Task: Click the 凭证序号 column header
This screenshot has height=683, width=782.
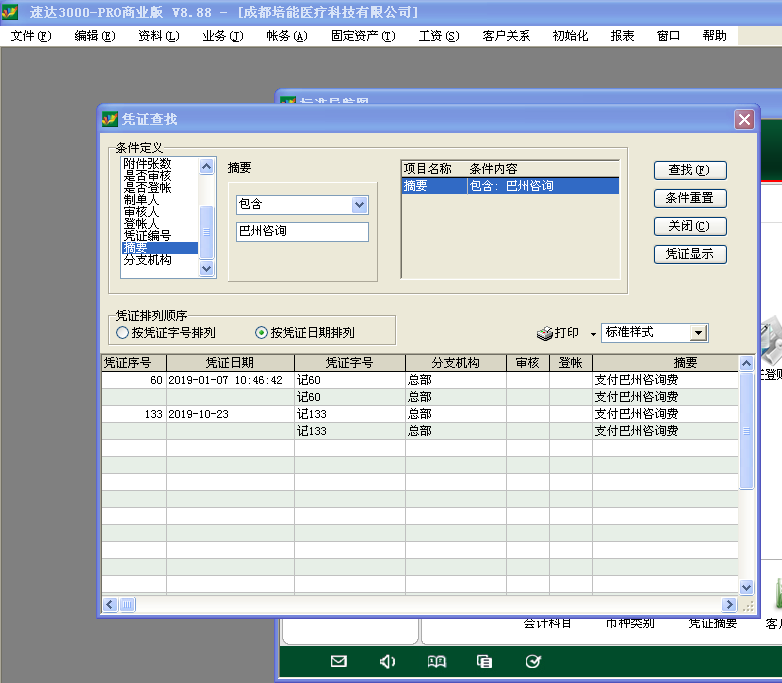Action: [x=134, y=363]
